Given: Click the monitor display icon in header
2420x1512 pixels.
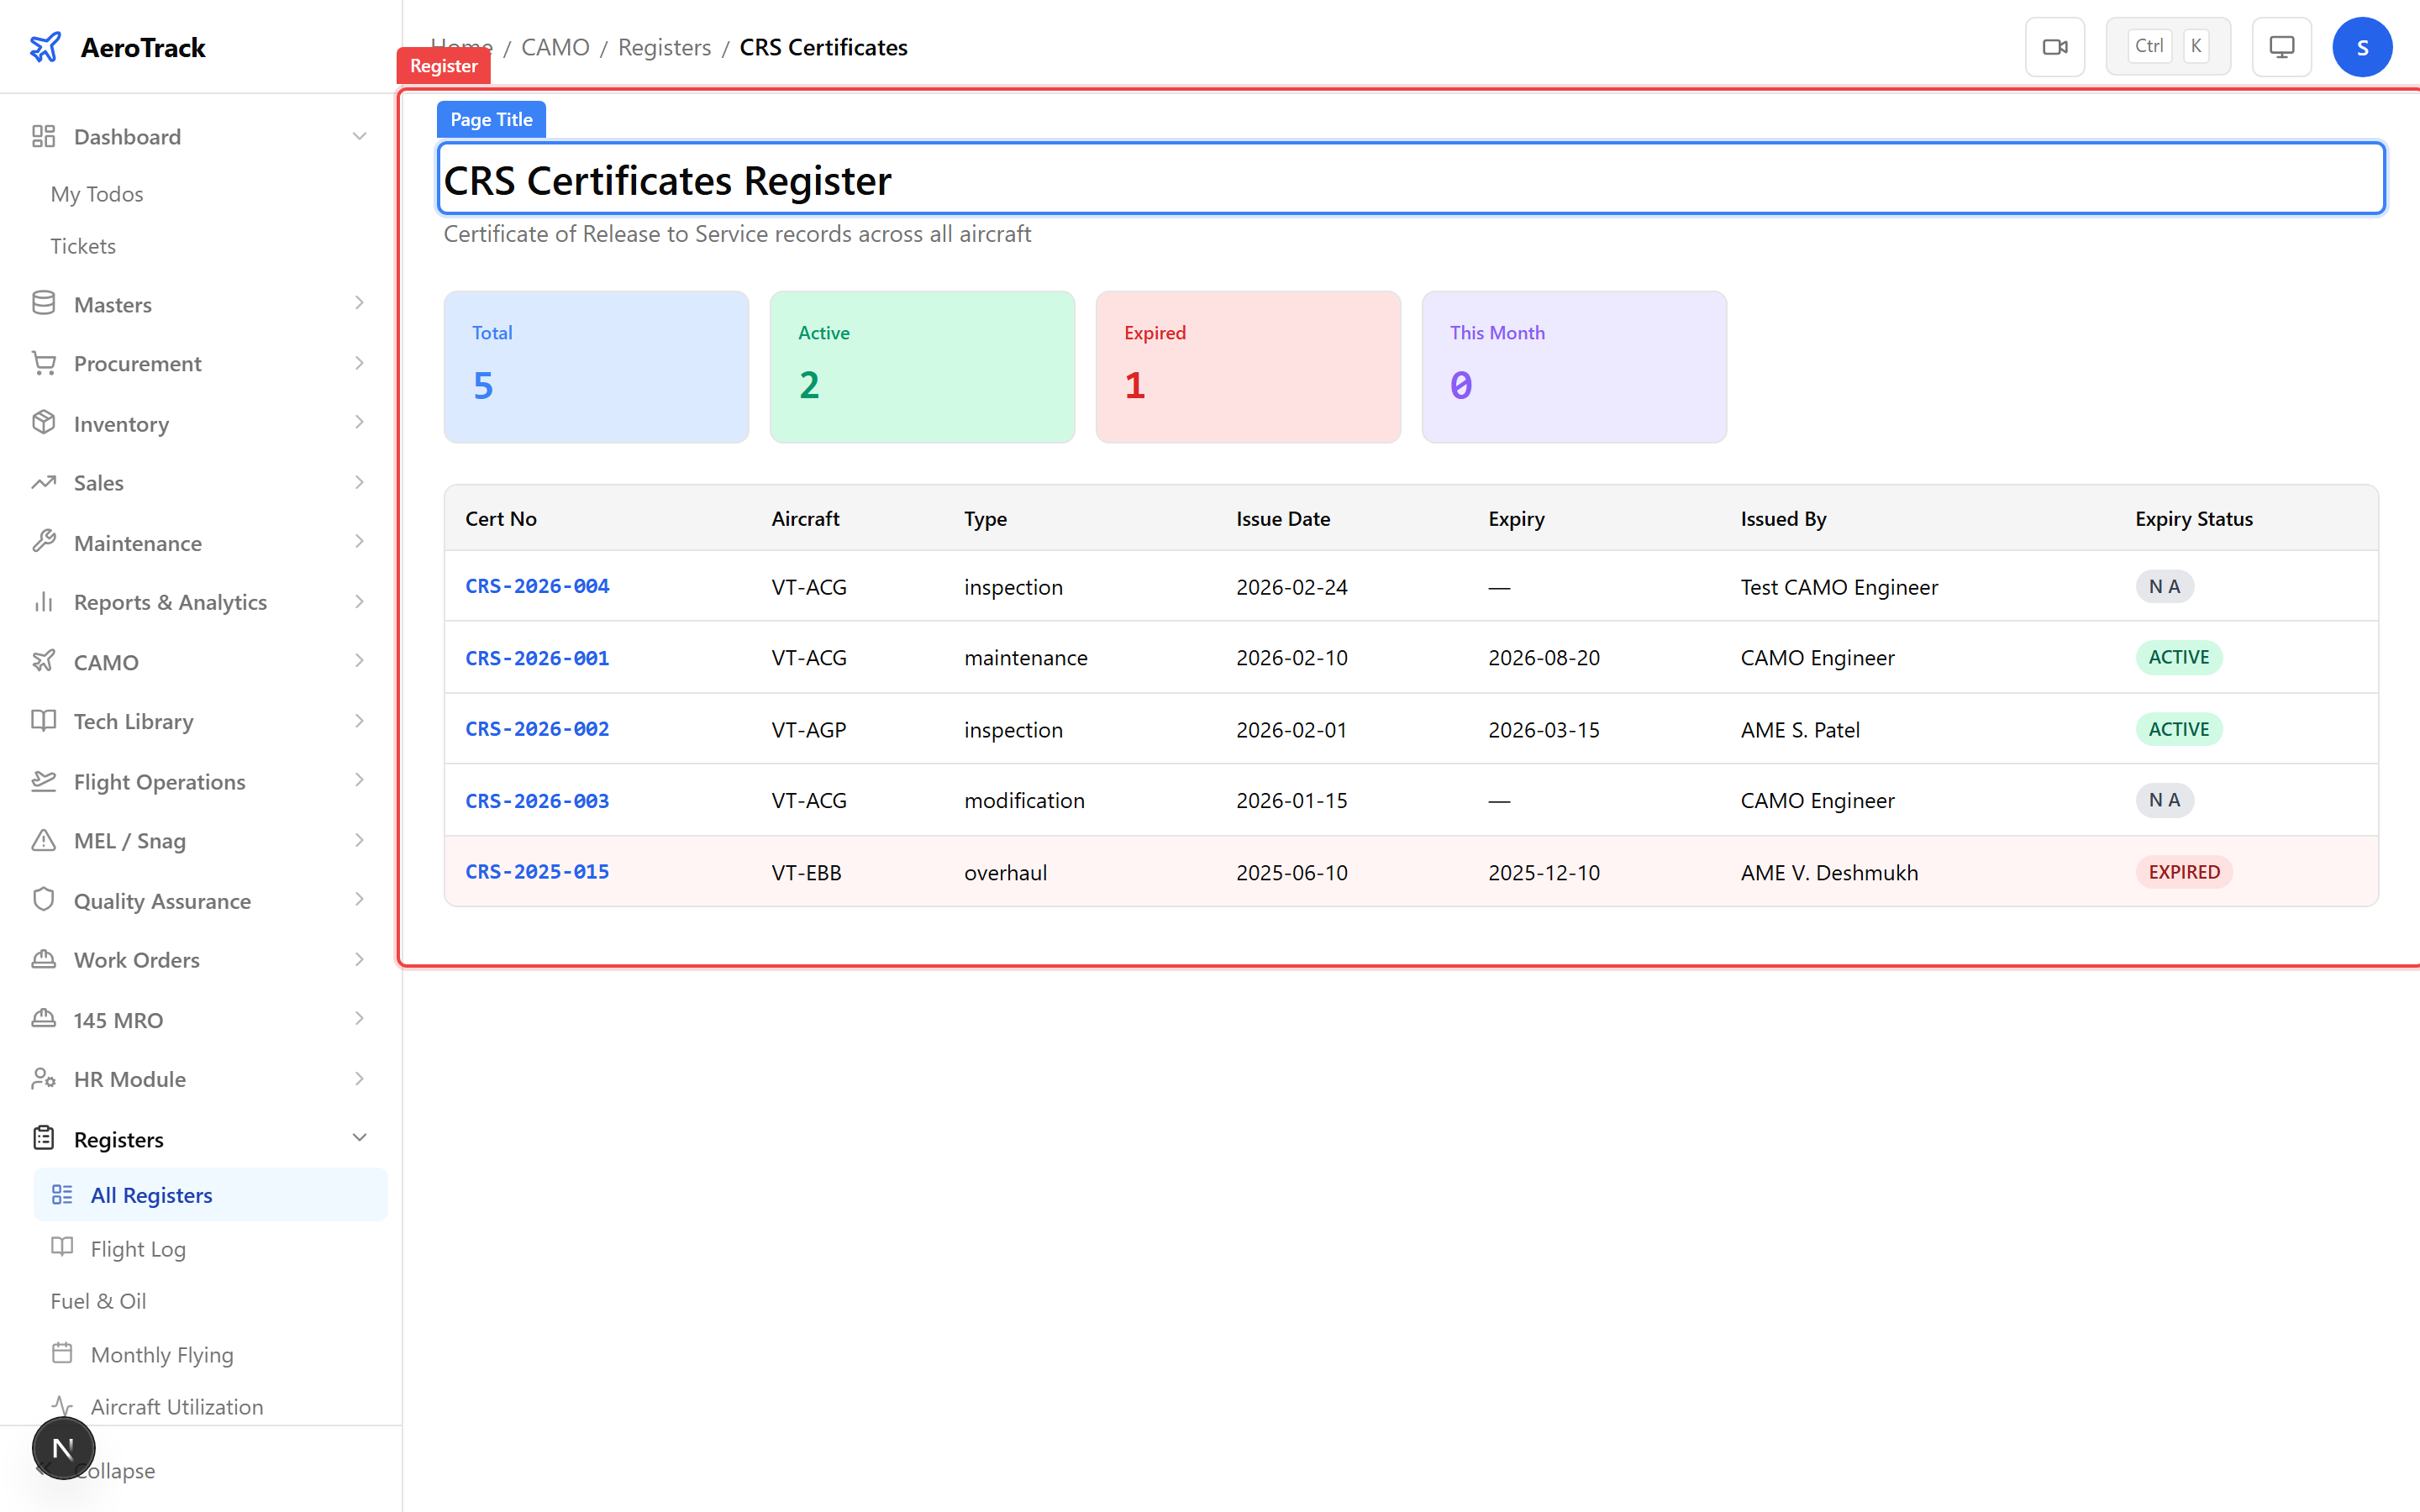Looking at the screenshot, I should (x=2281, y=47).
